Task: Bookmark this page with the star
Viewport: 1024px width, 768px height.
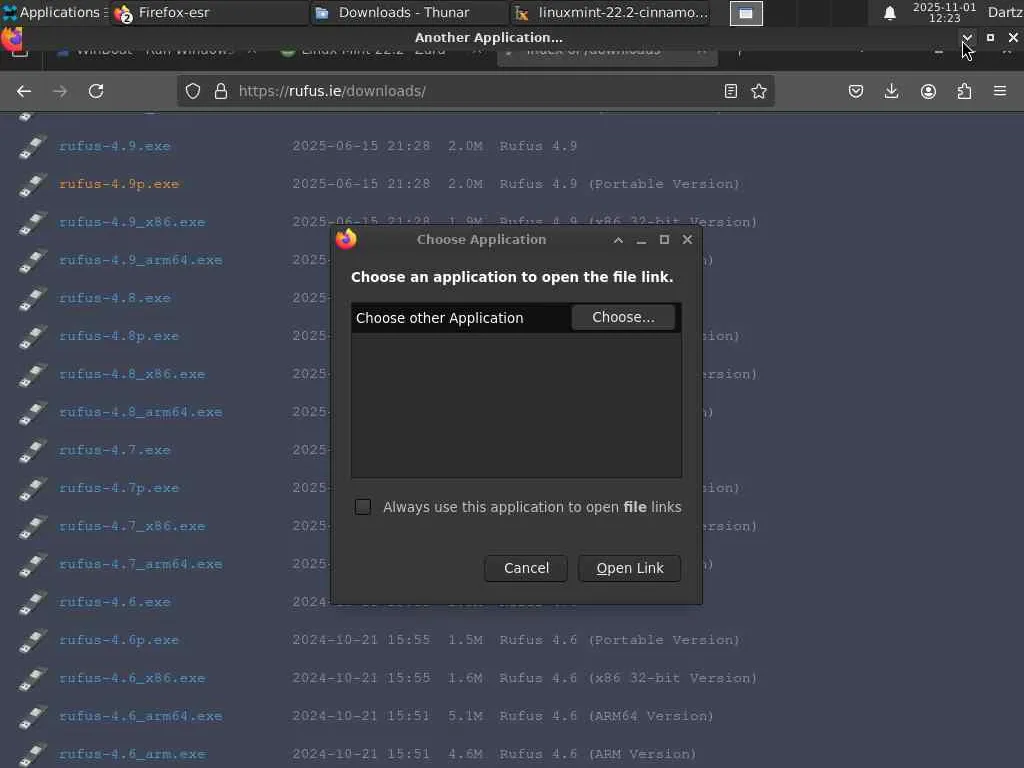Action: point(759,91)
